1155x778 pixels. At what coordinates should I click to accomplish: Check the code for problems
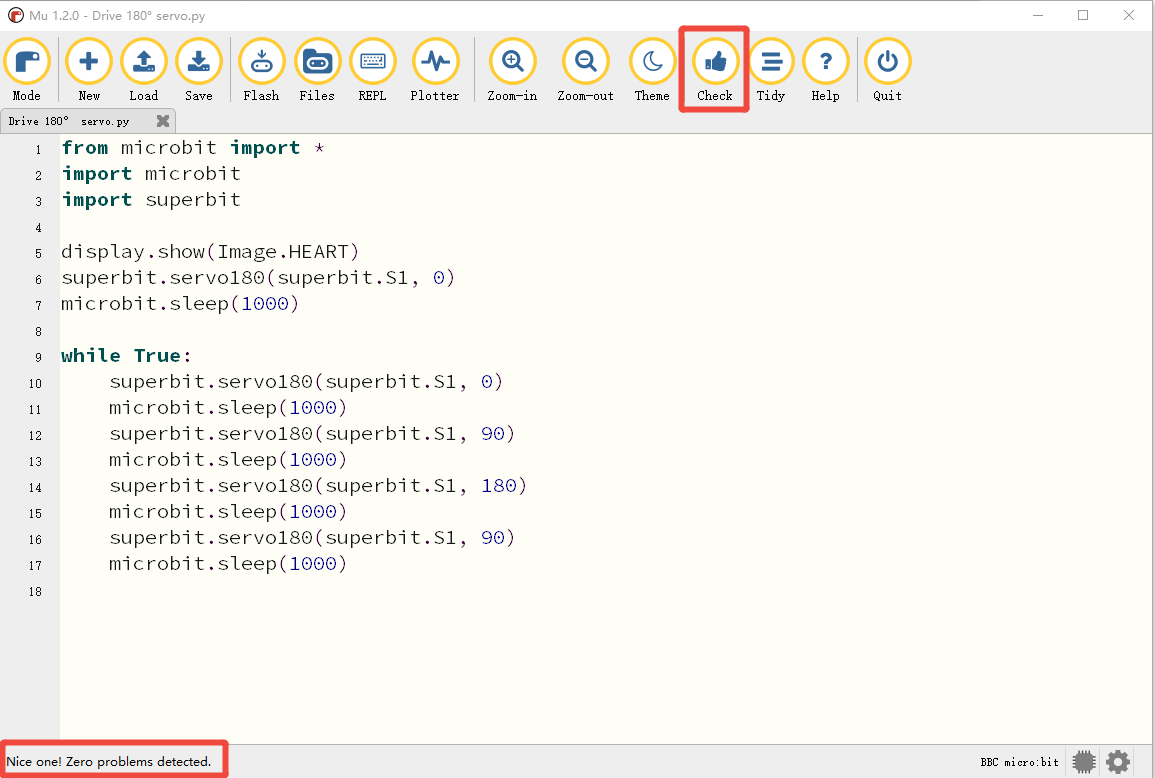[x=715, y=71]
